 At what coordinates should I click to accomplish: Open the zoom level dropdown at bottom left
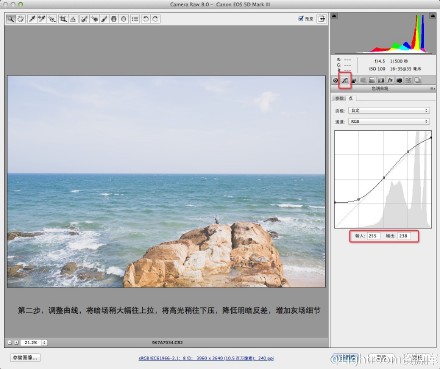coord(44,342)
